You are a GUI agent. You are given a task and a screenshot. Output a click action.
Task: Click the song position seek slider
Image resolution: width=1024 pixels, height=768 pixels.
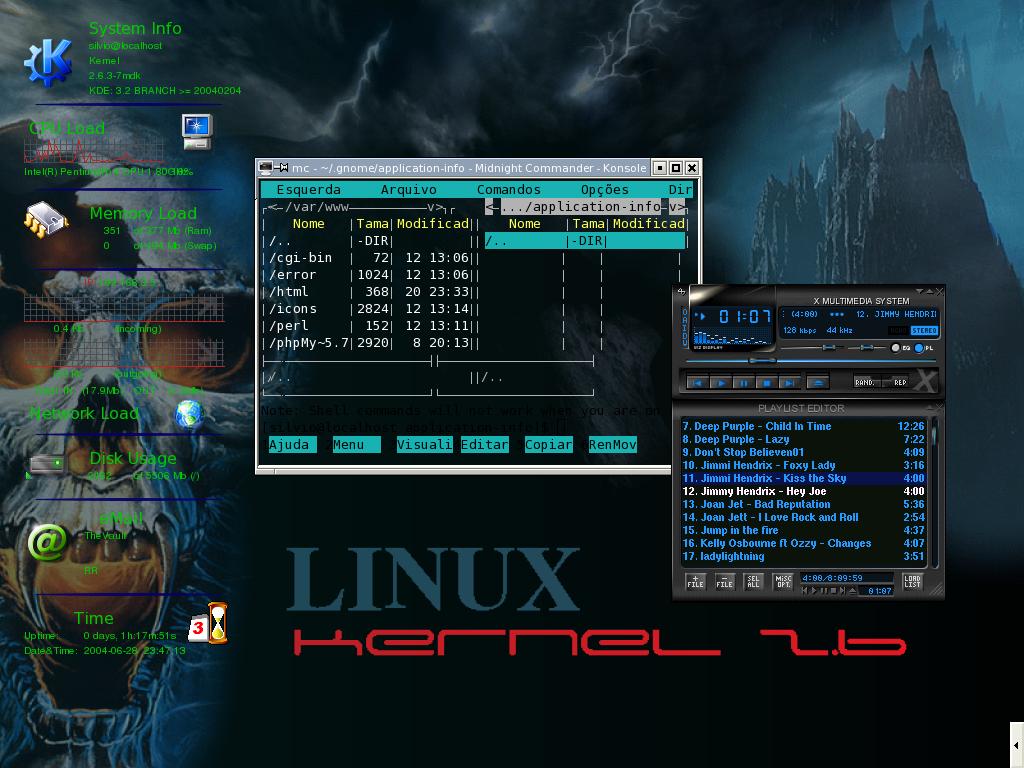click(811, 360)
